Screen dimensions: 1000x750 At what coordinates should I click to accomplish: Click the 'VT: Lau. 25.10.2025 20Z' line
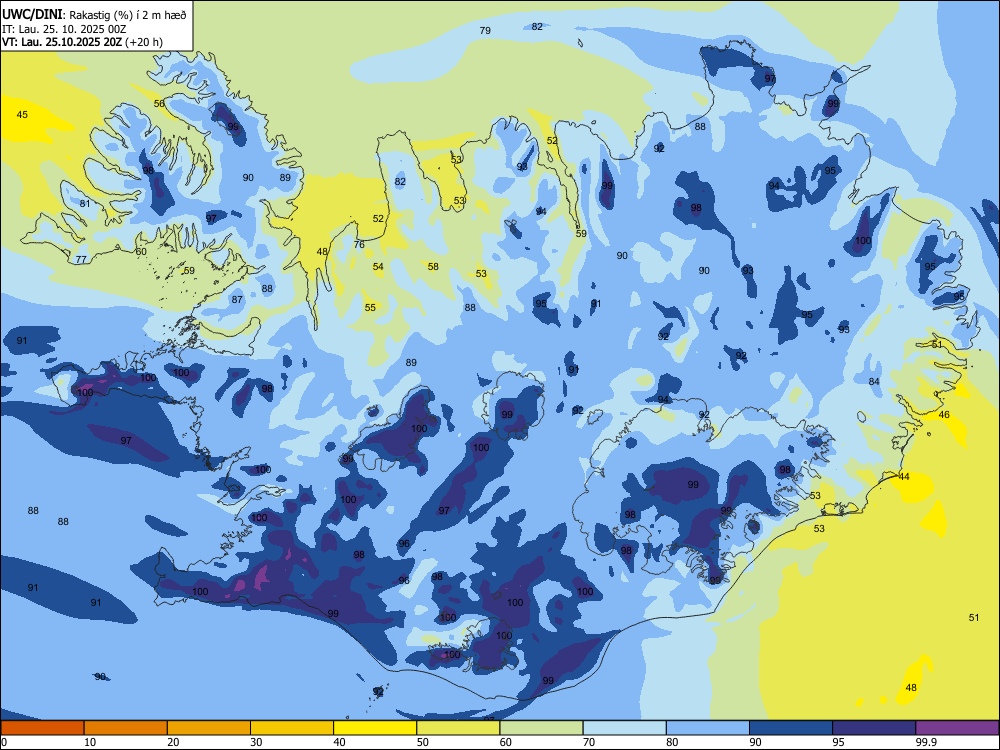(x=62, y=42)
